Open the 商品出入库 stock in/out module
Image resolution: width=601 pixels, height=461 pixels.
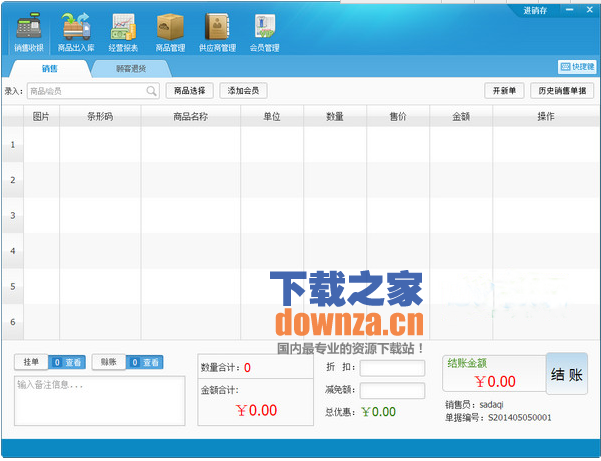(x=76, y=33)
